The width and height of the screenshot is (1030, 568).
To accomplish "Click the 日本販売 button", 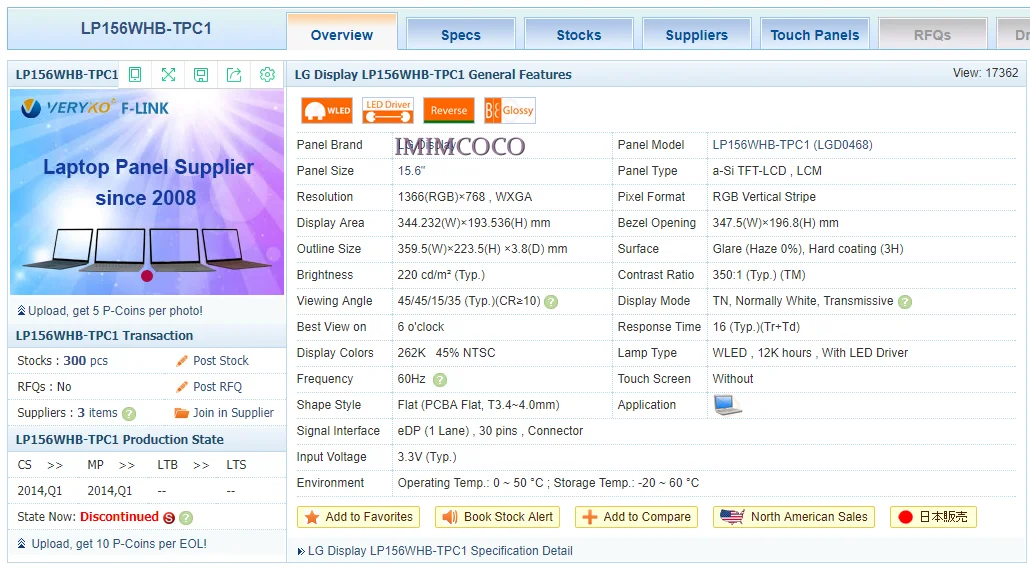I will (933, 517).
